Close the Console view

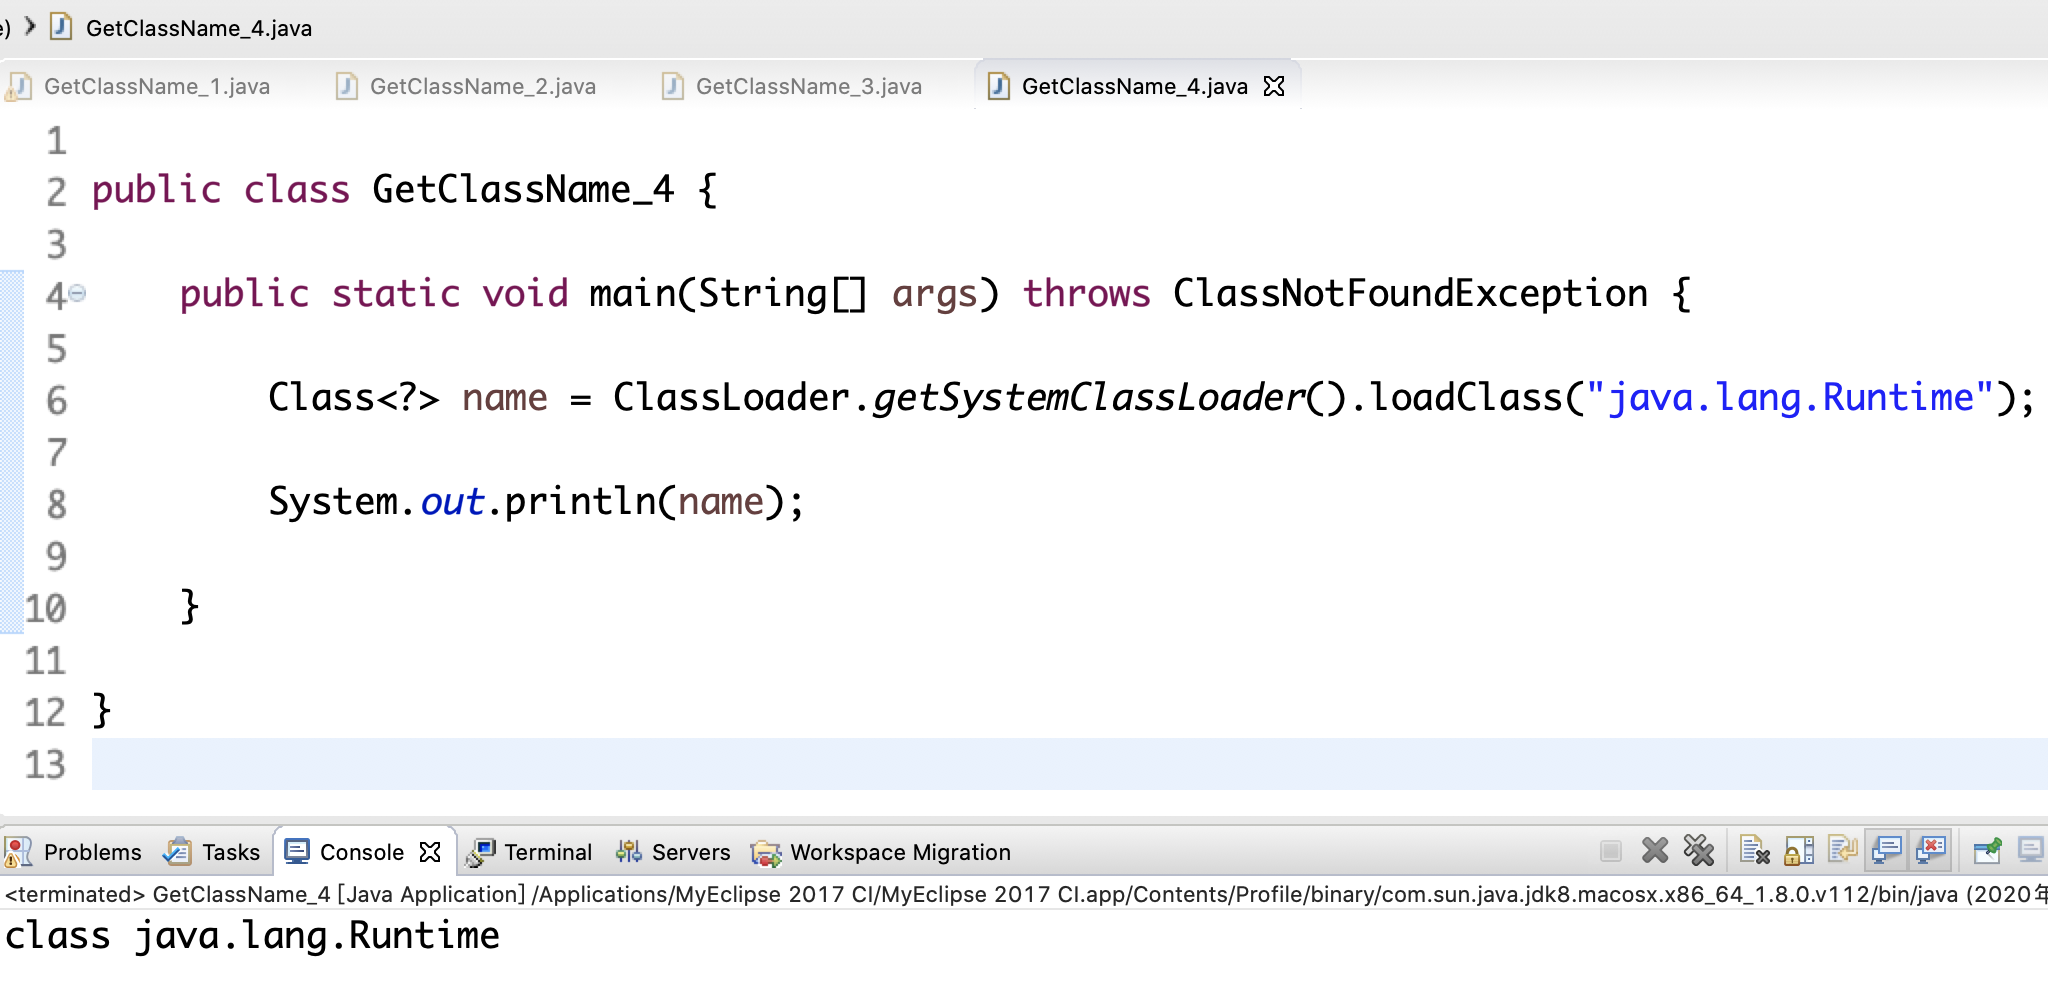(430, 852)
